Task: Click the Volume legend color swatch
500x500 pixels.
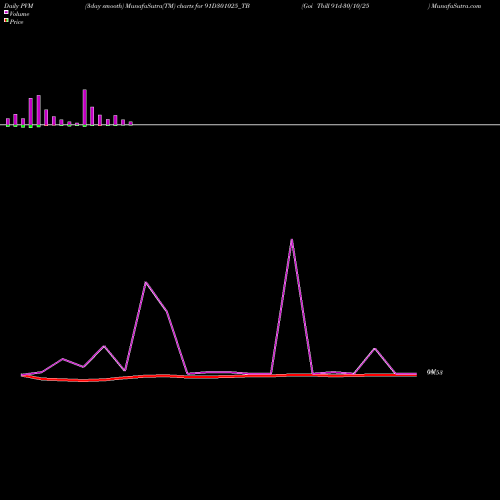Action: pos(6,12)
